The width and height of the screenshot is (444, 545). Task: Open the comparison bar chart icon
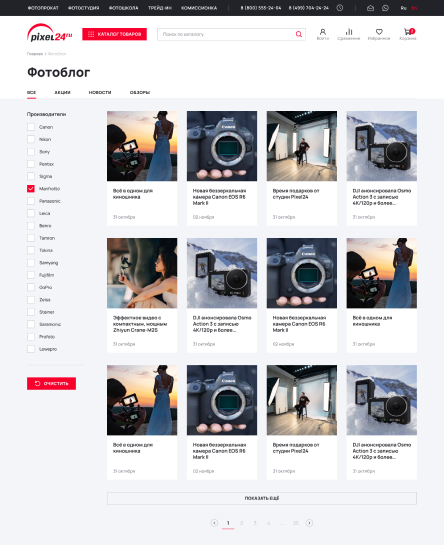(x=349, y=32)
